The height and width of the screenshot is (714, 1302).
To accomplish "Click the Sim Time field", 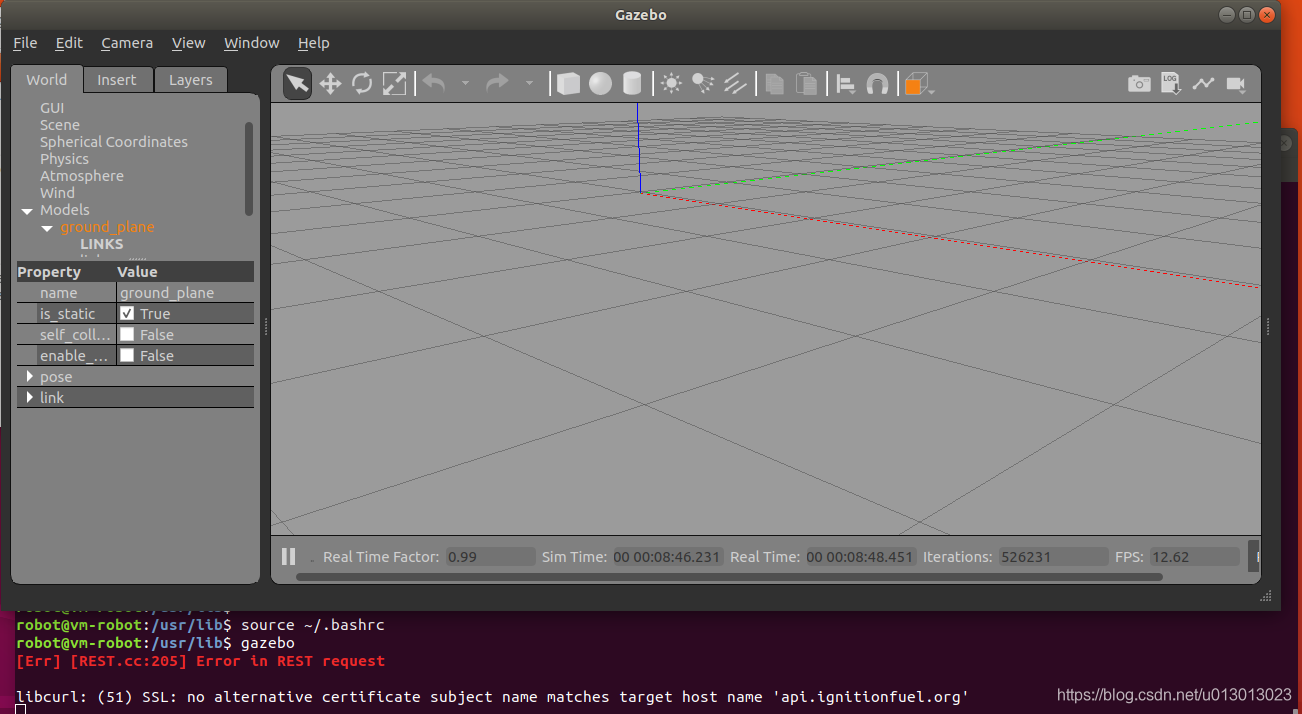I will 666,557.
